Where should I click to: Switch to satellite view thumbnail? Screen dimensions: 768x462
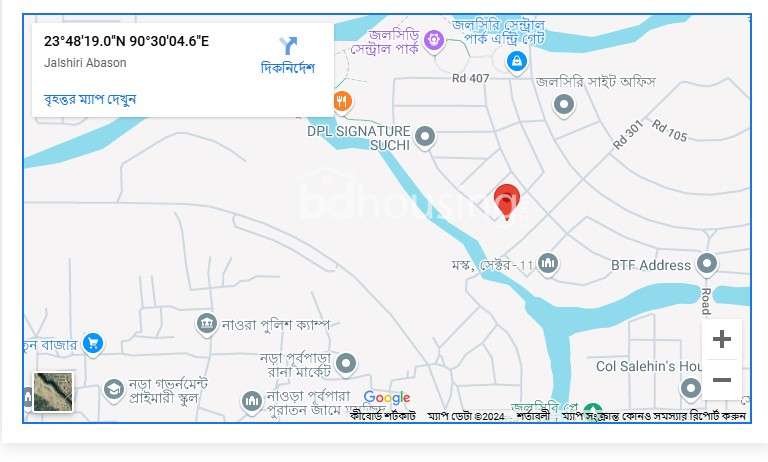tap(53, 392)
